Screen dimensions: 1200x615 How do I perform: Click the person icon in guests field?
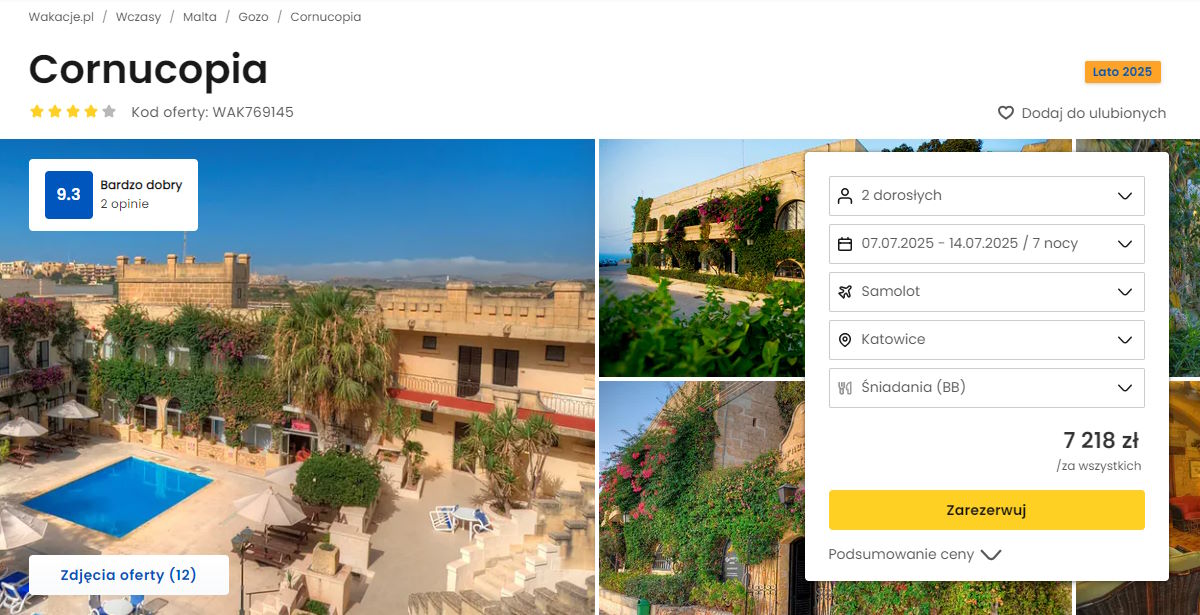(x=845, y=195)
